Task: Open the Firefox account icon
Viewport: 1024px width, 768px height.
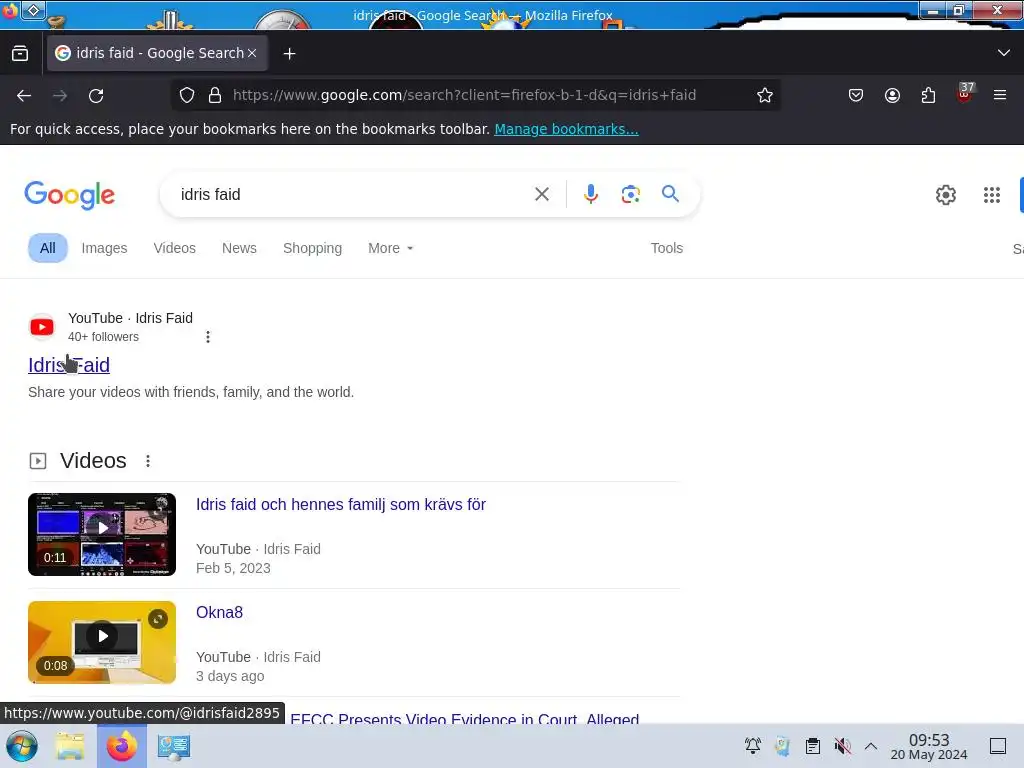Action: pos(892,95)
